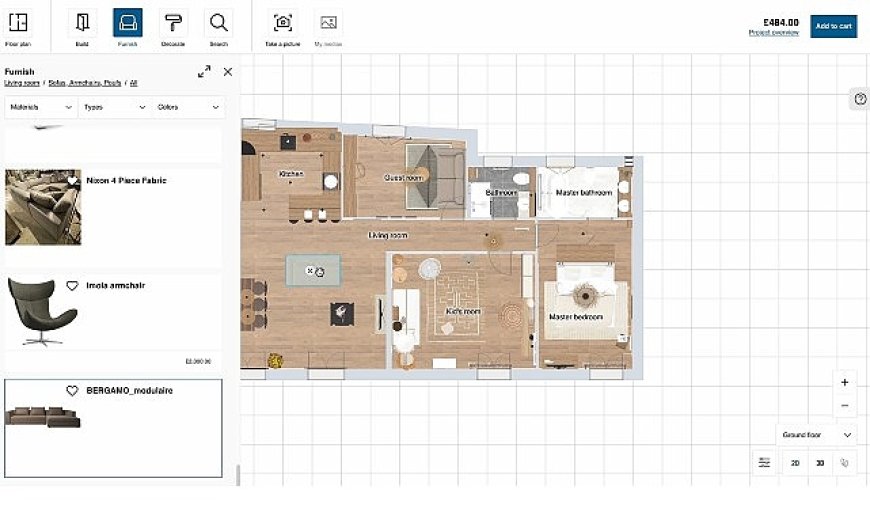Select the BERGAMO_modulaire sofa thumbnail

click(x=43, y=417)
